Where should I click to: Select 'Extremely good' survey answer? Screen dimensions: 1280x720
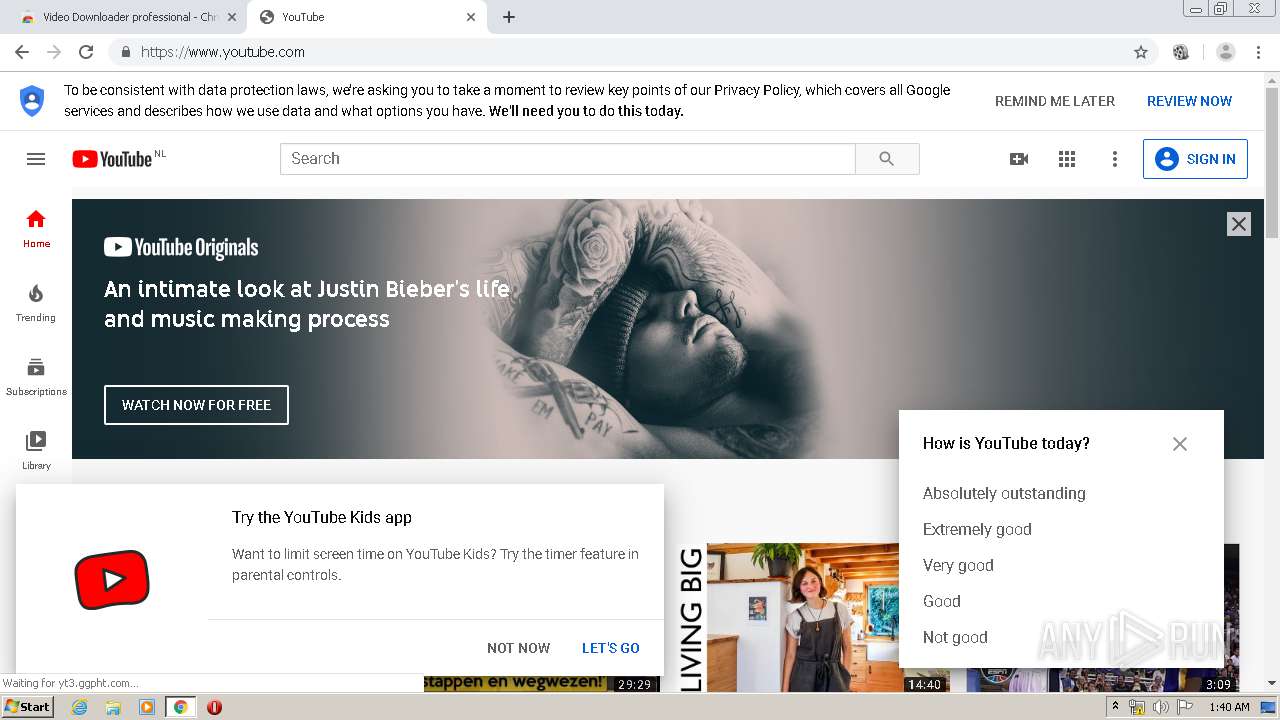(x=977, y=529)
